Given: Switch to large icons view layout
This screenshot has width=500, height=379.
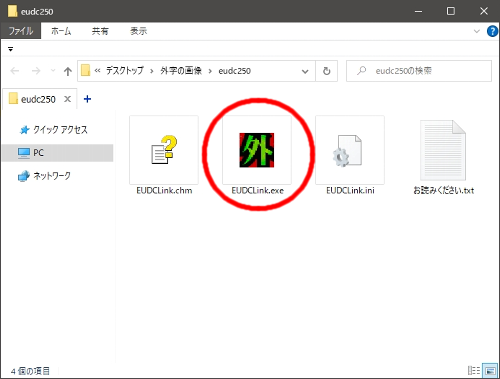Looking at the screenshot, I should pos(490,371).
